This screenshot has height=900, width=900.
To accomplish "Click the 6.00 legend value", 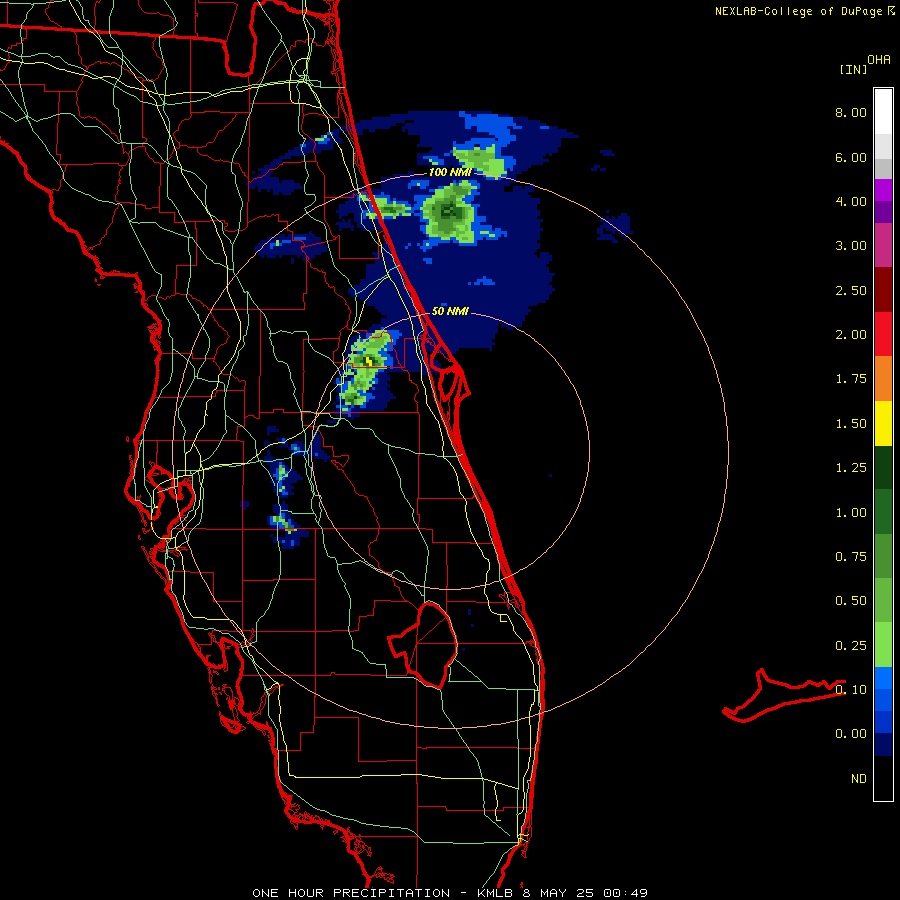I will click(x=851, y=157).
